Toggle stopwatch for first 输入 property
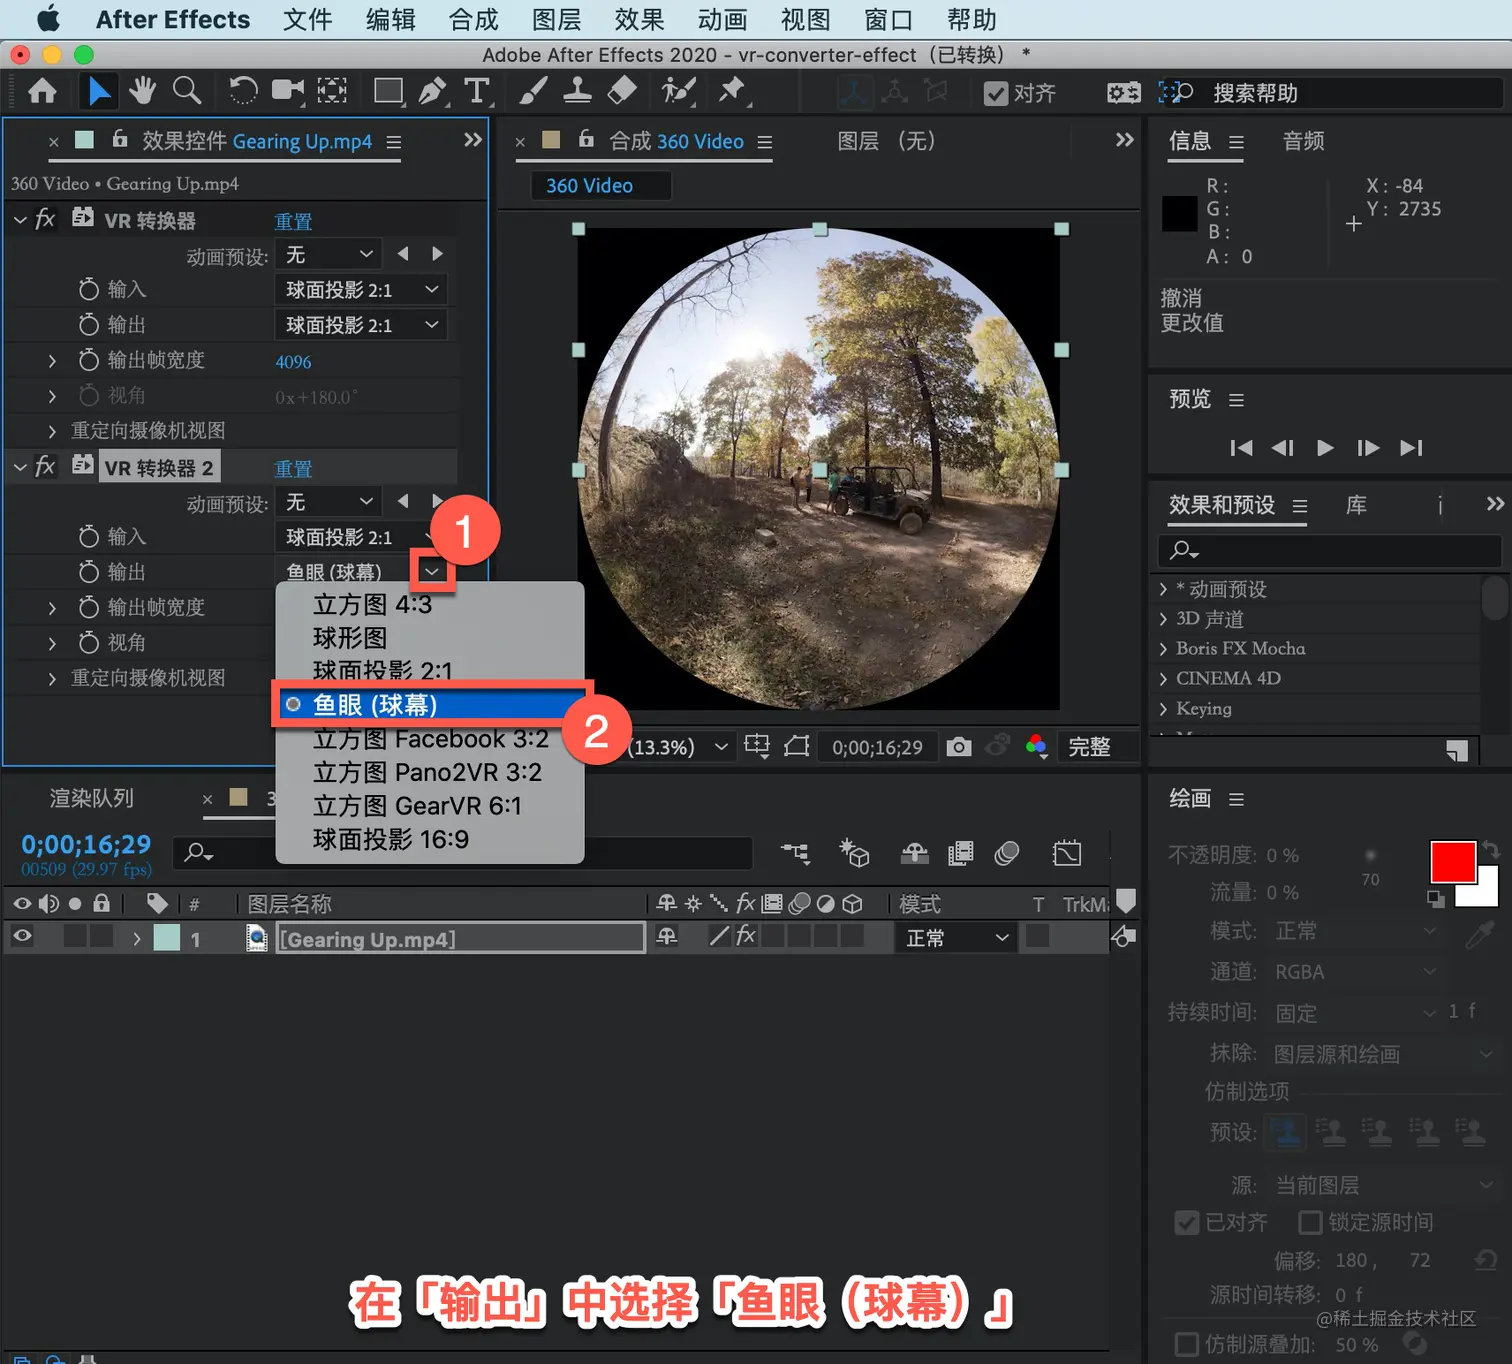1512x1364 pixels. pos(89,289)
